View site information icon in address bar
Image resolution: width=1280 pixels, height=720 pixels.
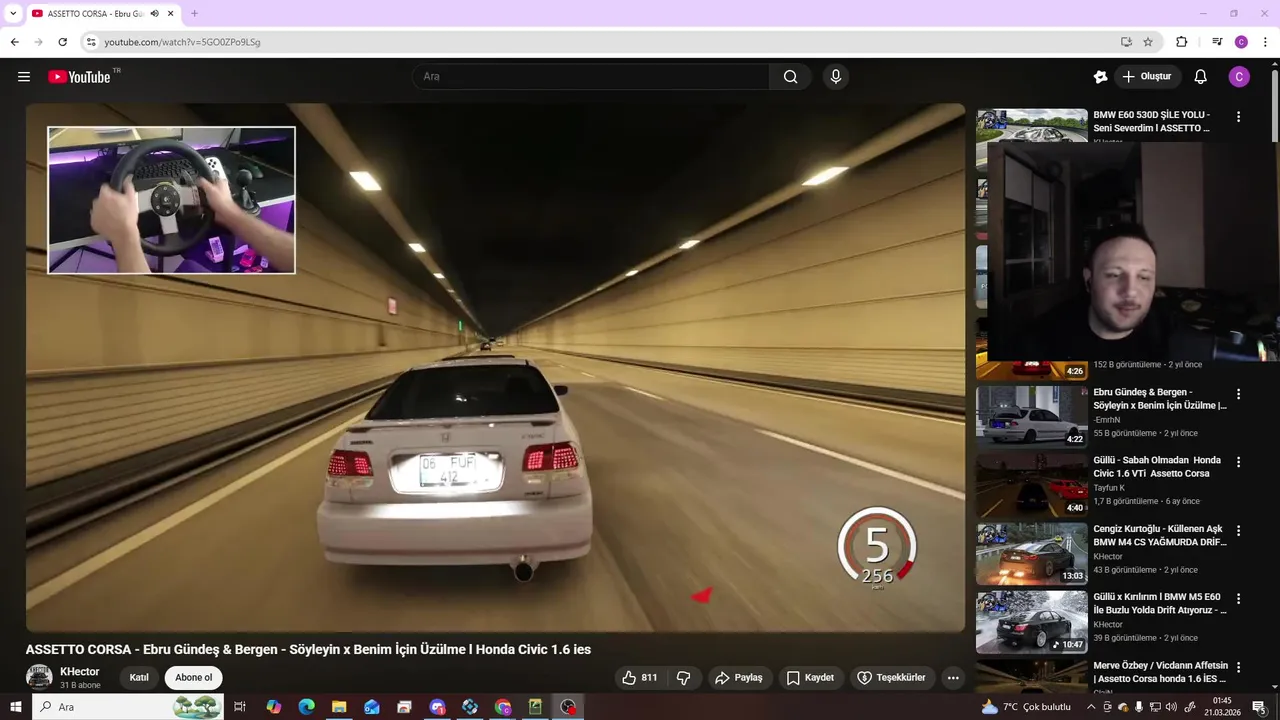(x=91, y=42)
